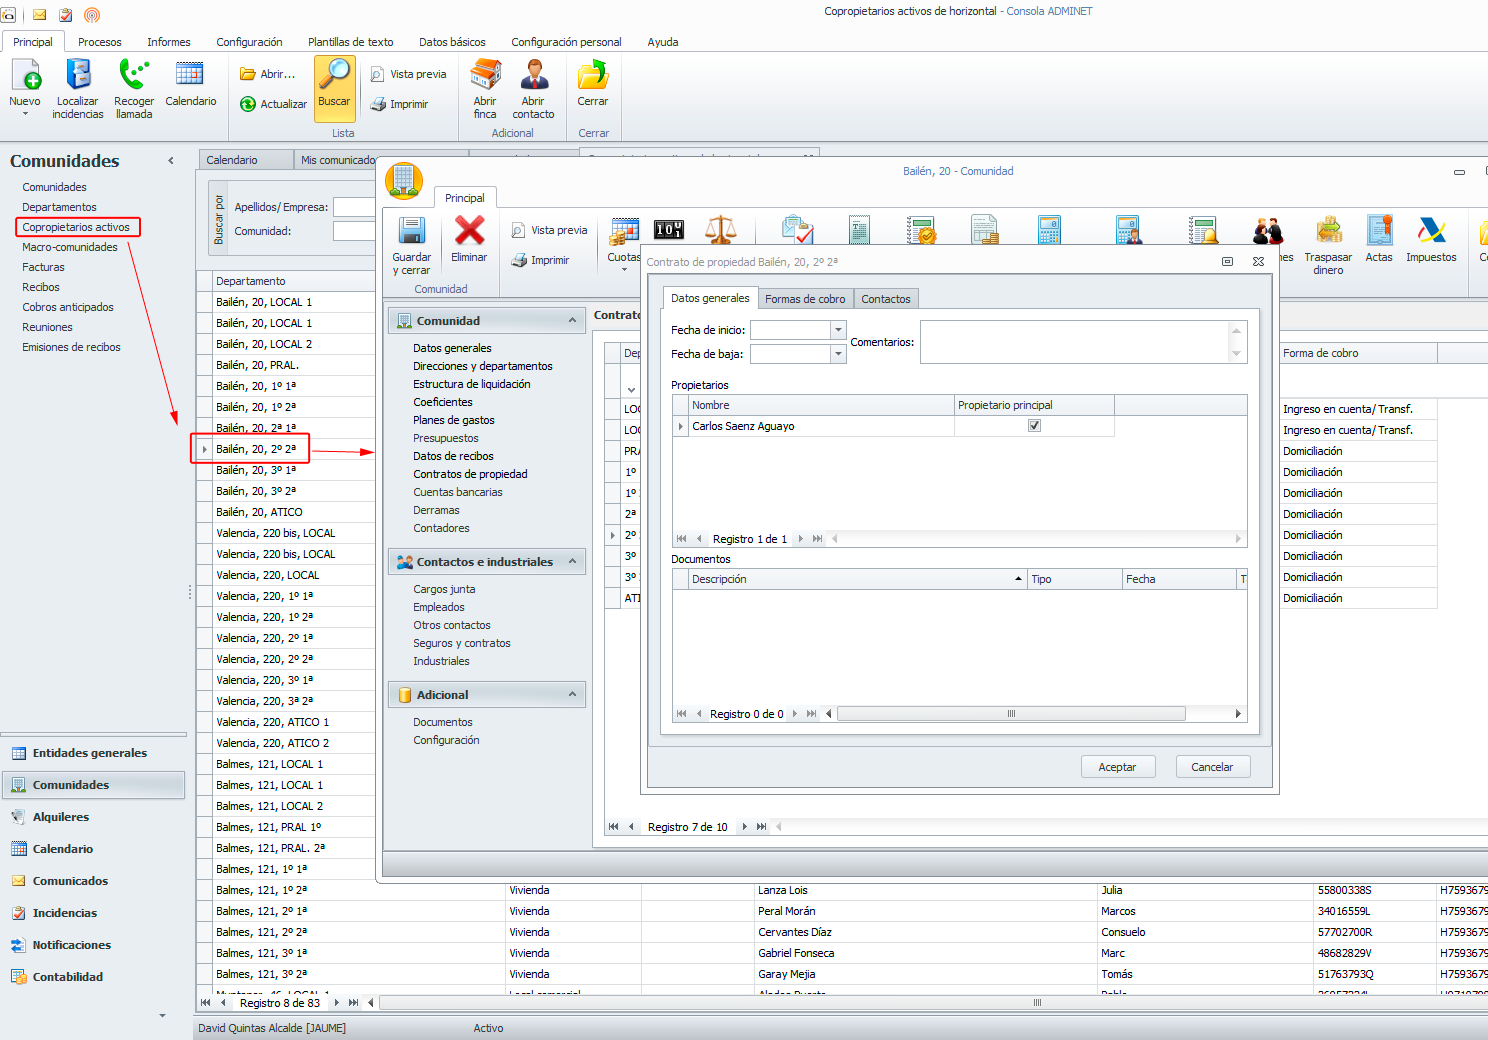Click Guardar y cerrar save icon
This screenshot has width=1488, height=1040.
pyautogui.click(x=412, y=232)
